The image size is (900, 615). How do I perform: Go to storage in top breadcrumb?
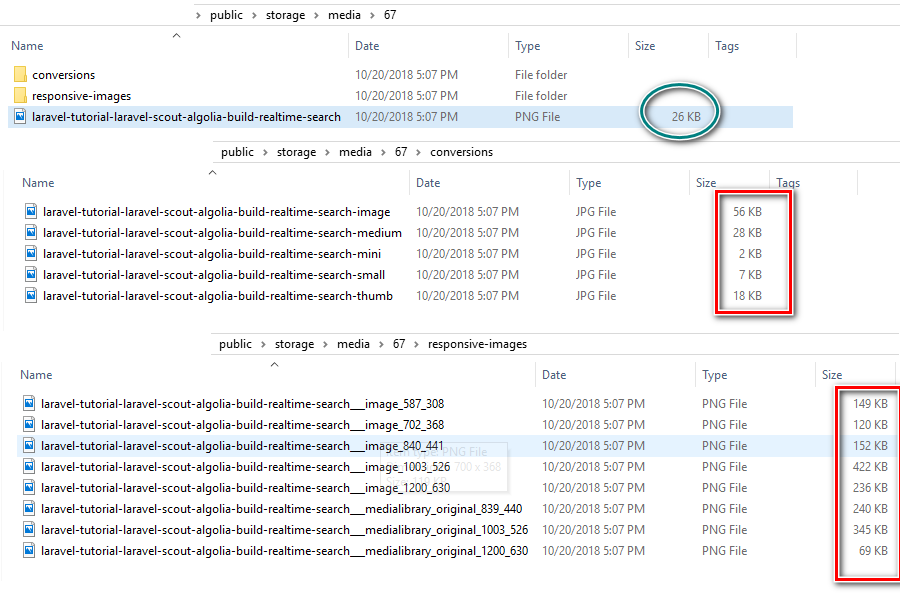click(x=285, y=16)
